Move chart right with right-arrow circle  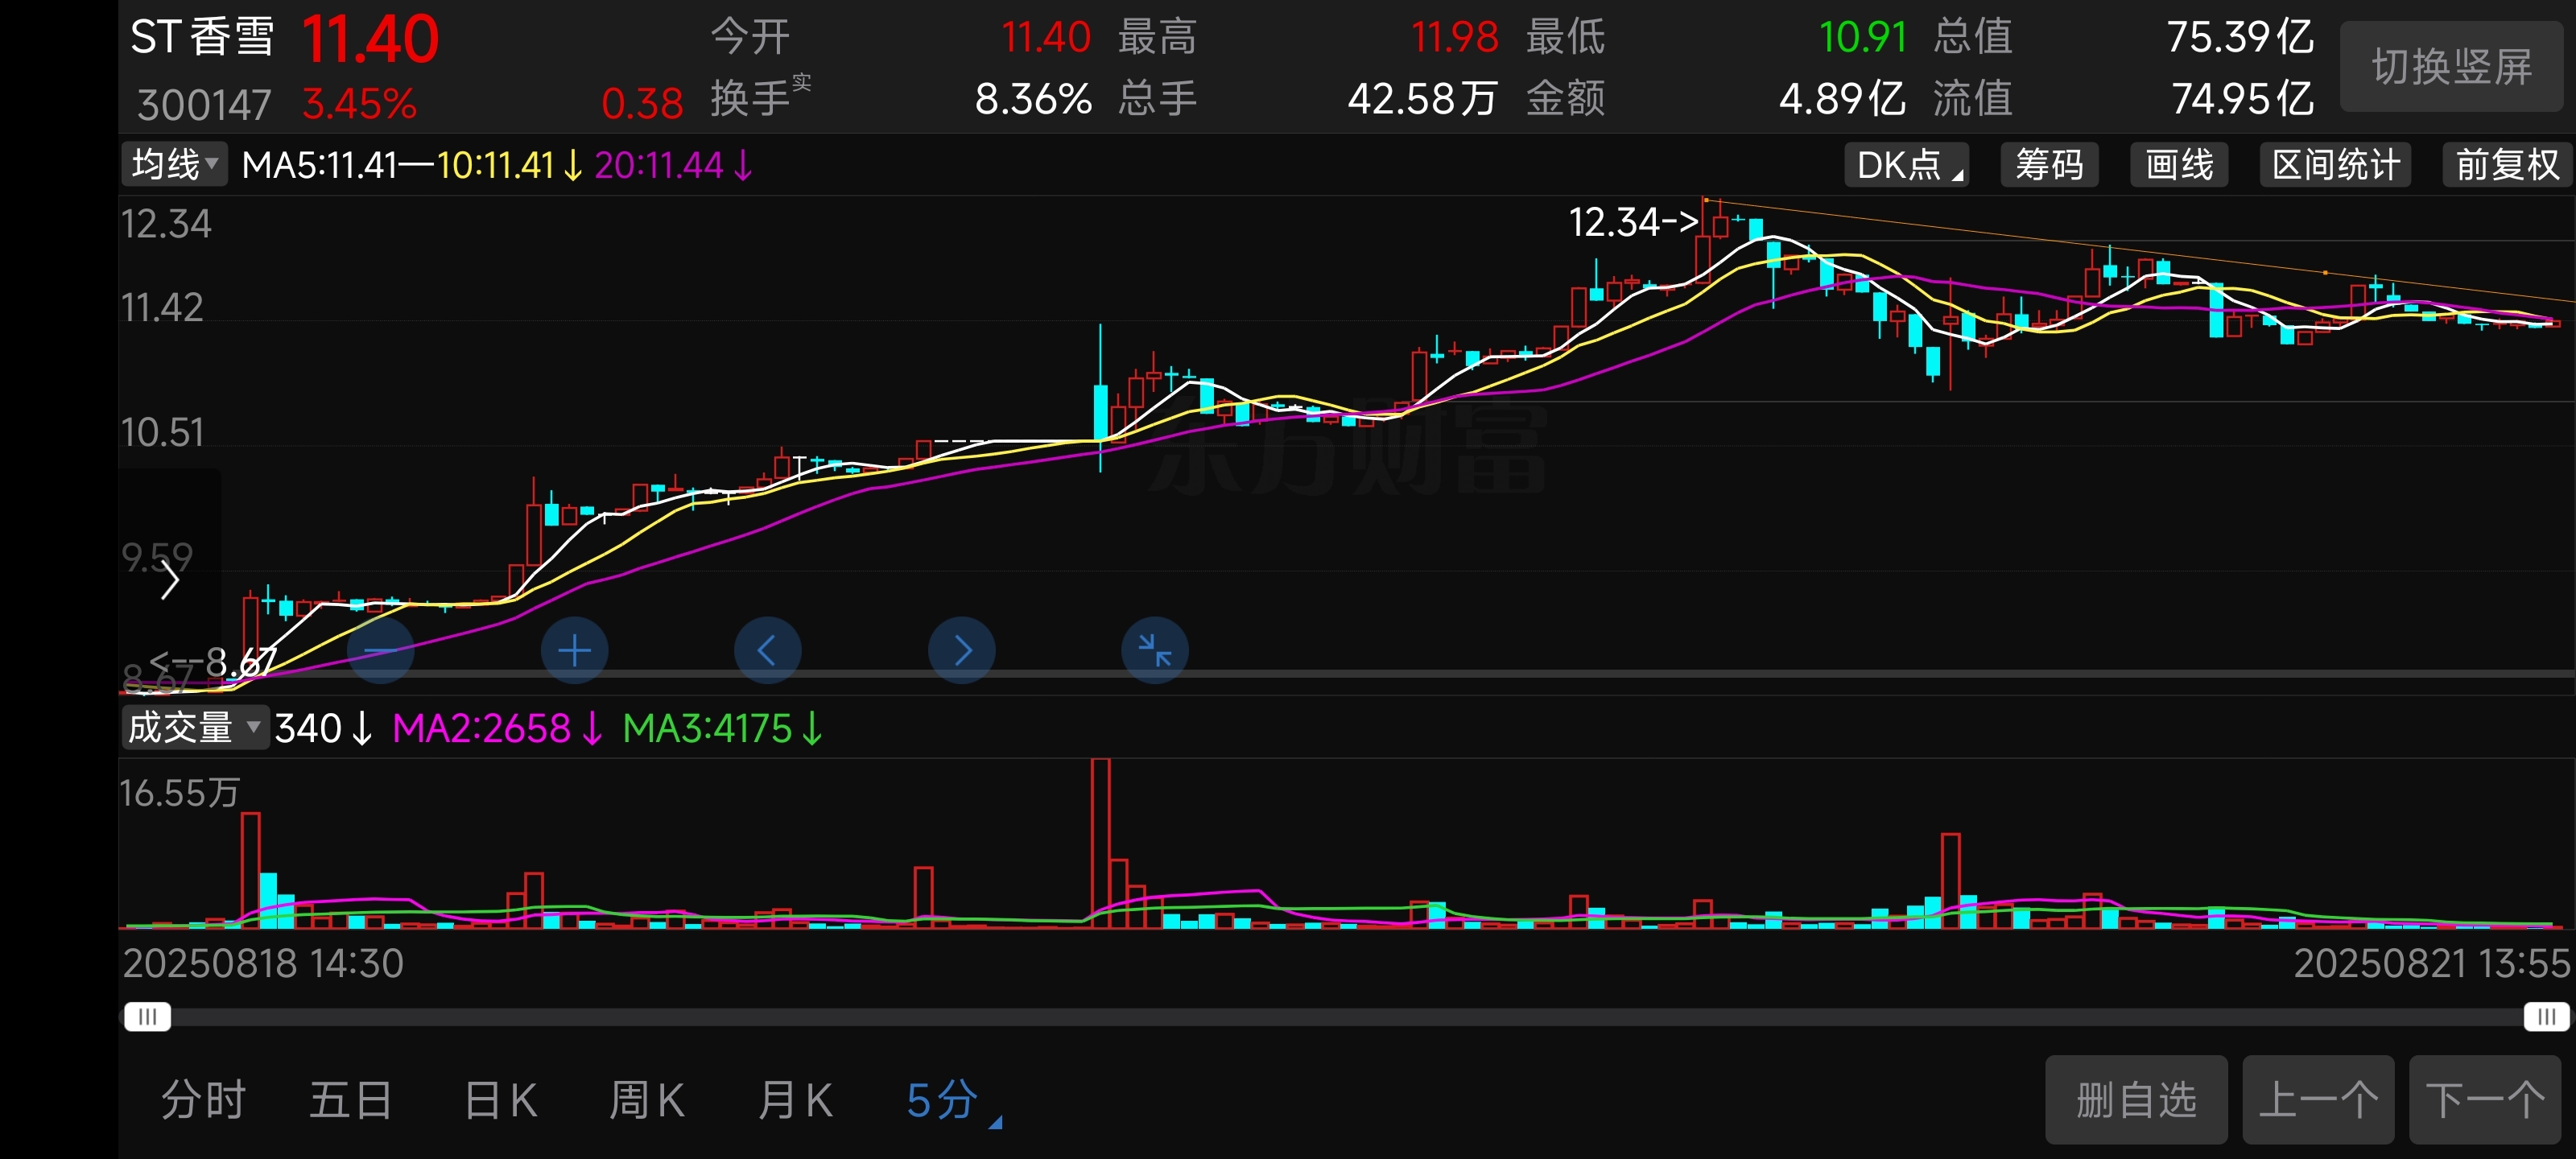[961, 651]
